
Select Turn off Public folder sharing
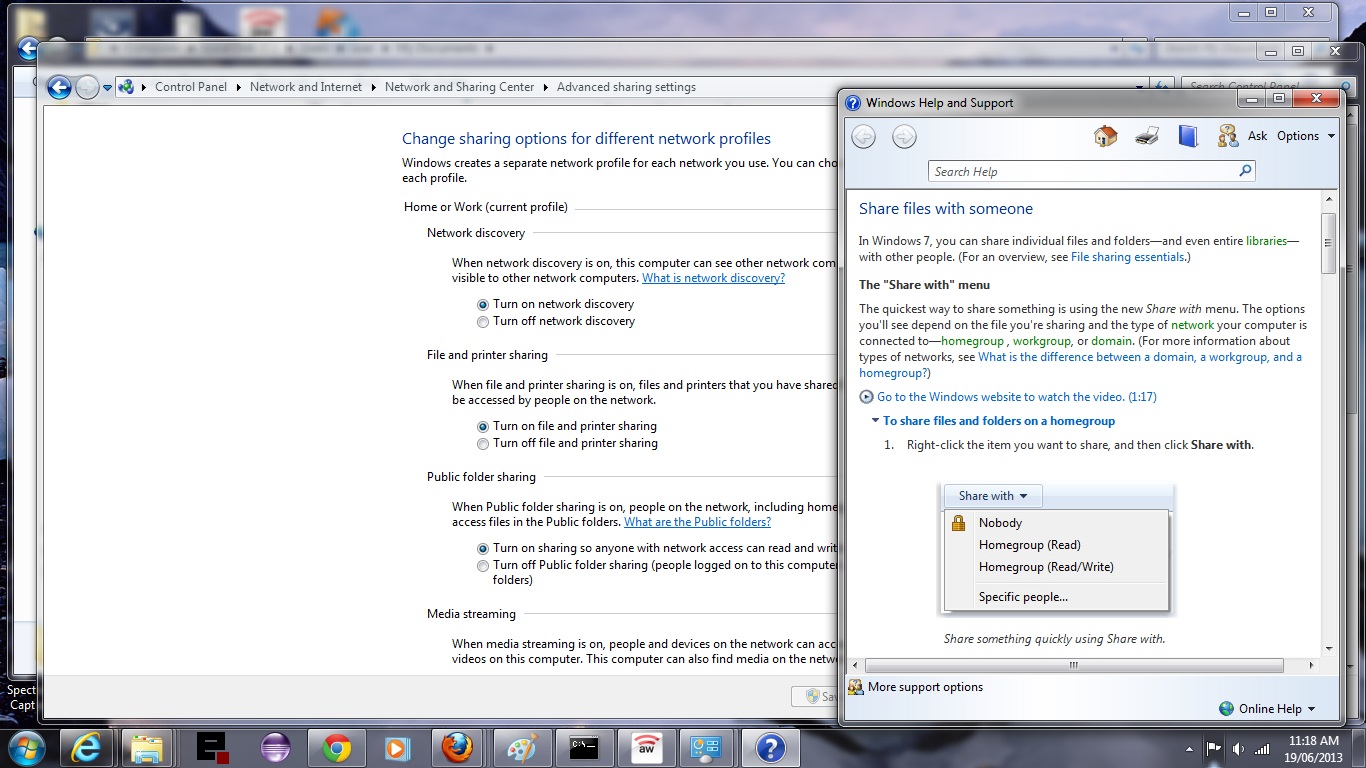point(483,566)
